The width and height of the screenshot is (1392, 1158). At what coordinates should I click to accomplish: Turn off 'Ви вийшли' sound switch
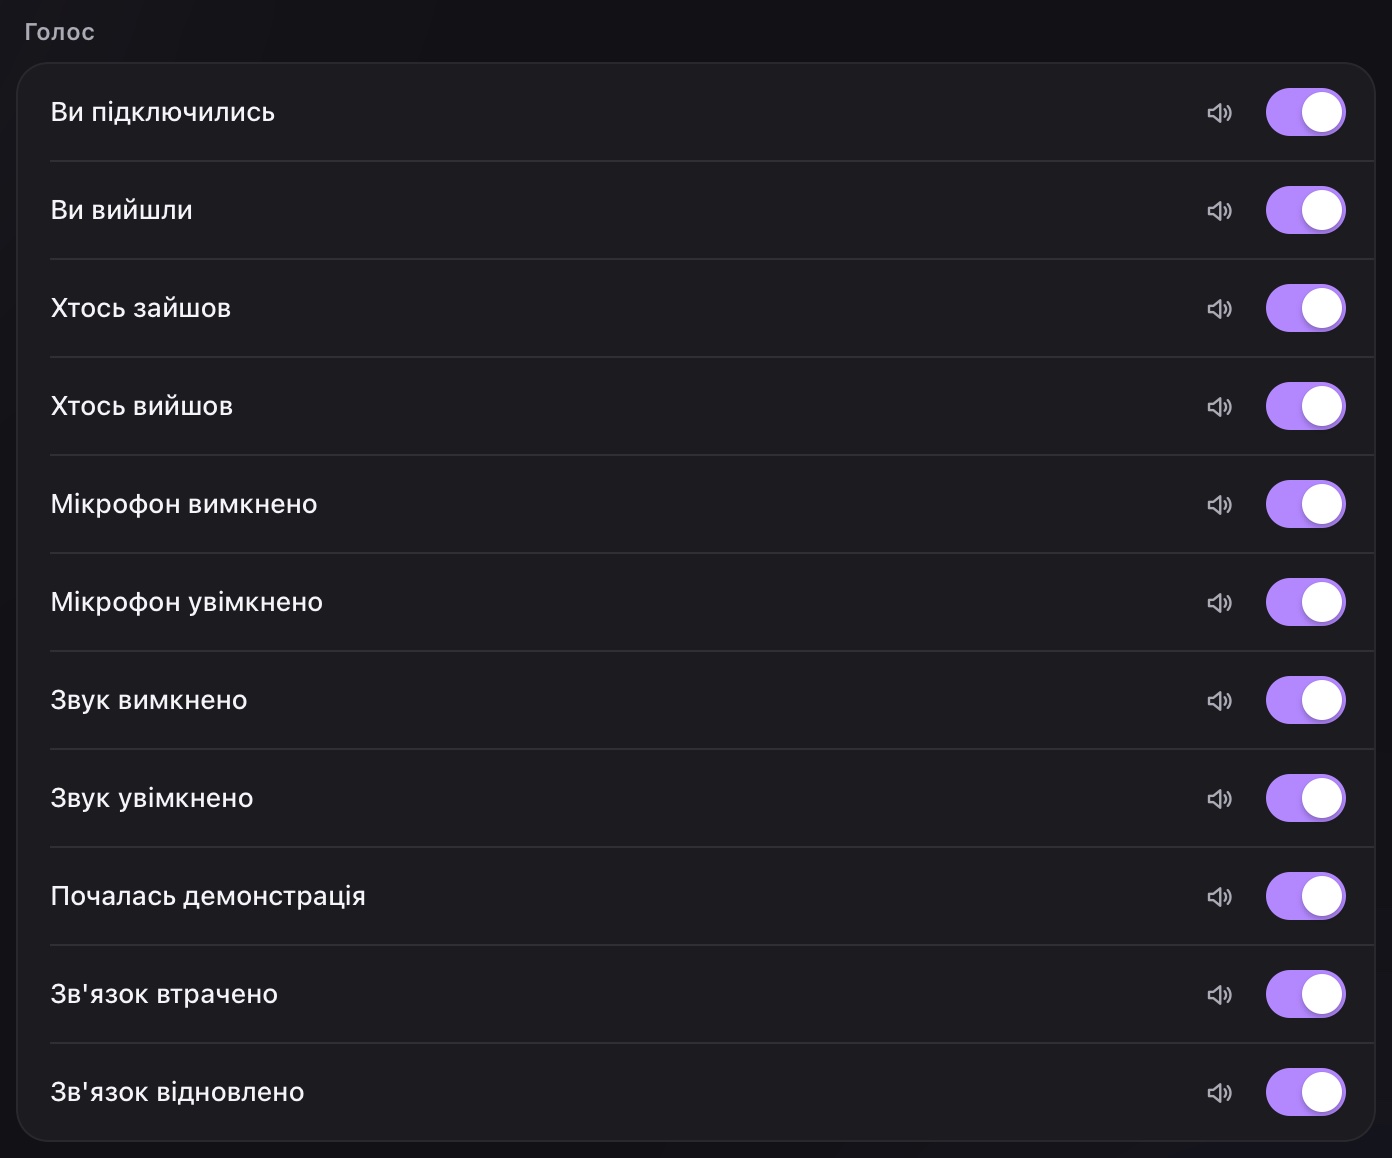coord(1305,210)
